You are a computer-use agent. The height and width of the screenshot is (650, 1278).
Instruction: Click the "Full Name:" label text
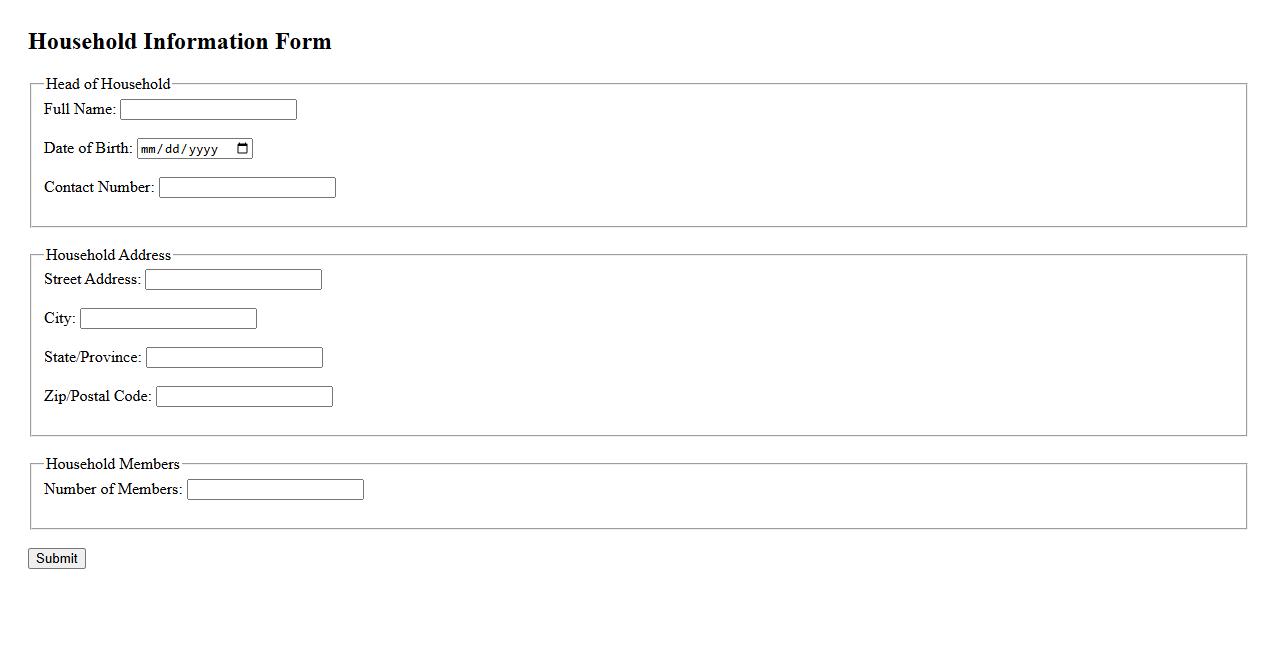pyautogui.click(x=80, y=109)
